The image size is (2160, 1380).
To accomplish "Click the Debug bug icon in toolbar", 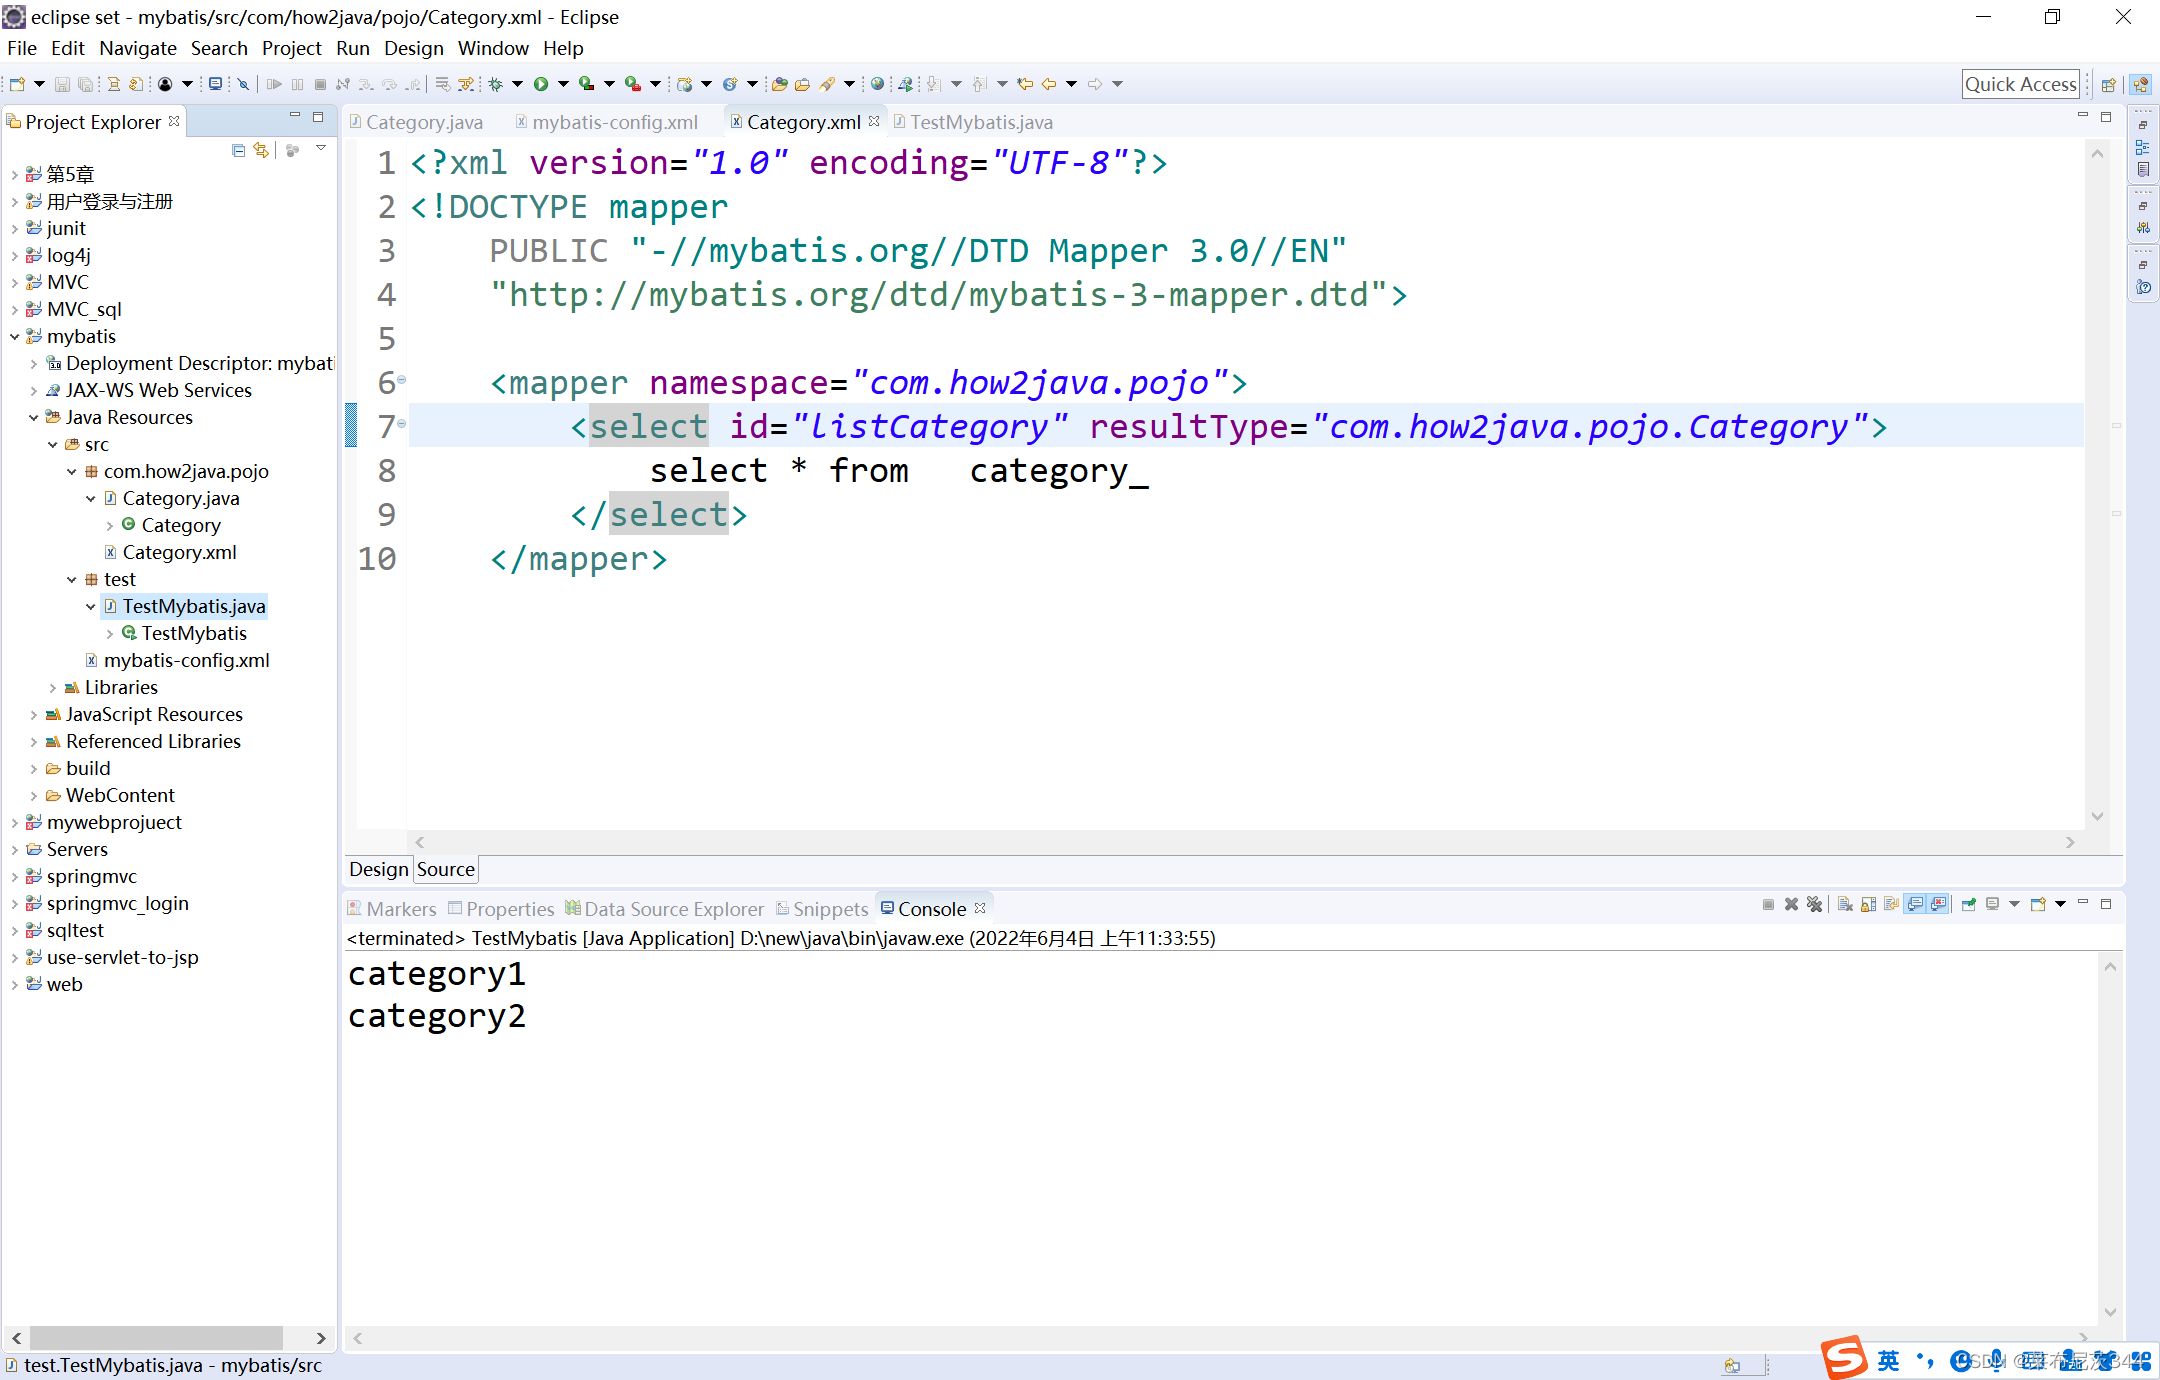I will [x=495, y=84].
